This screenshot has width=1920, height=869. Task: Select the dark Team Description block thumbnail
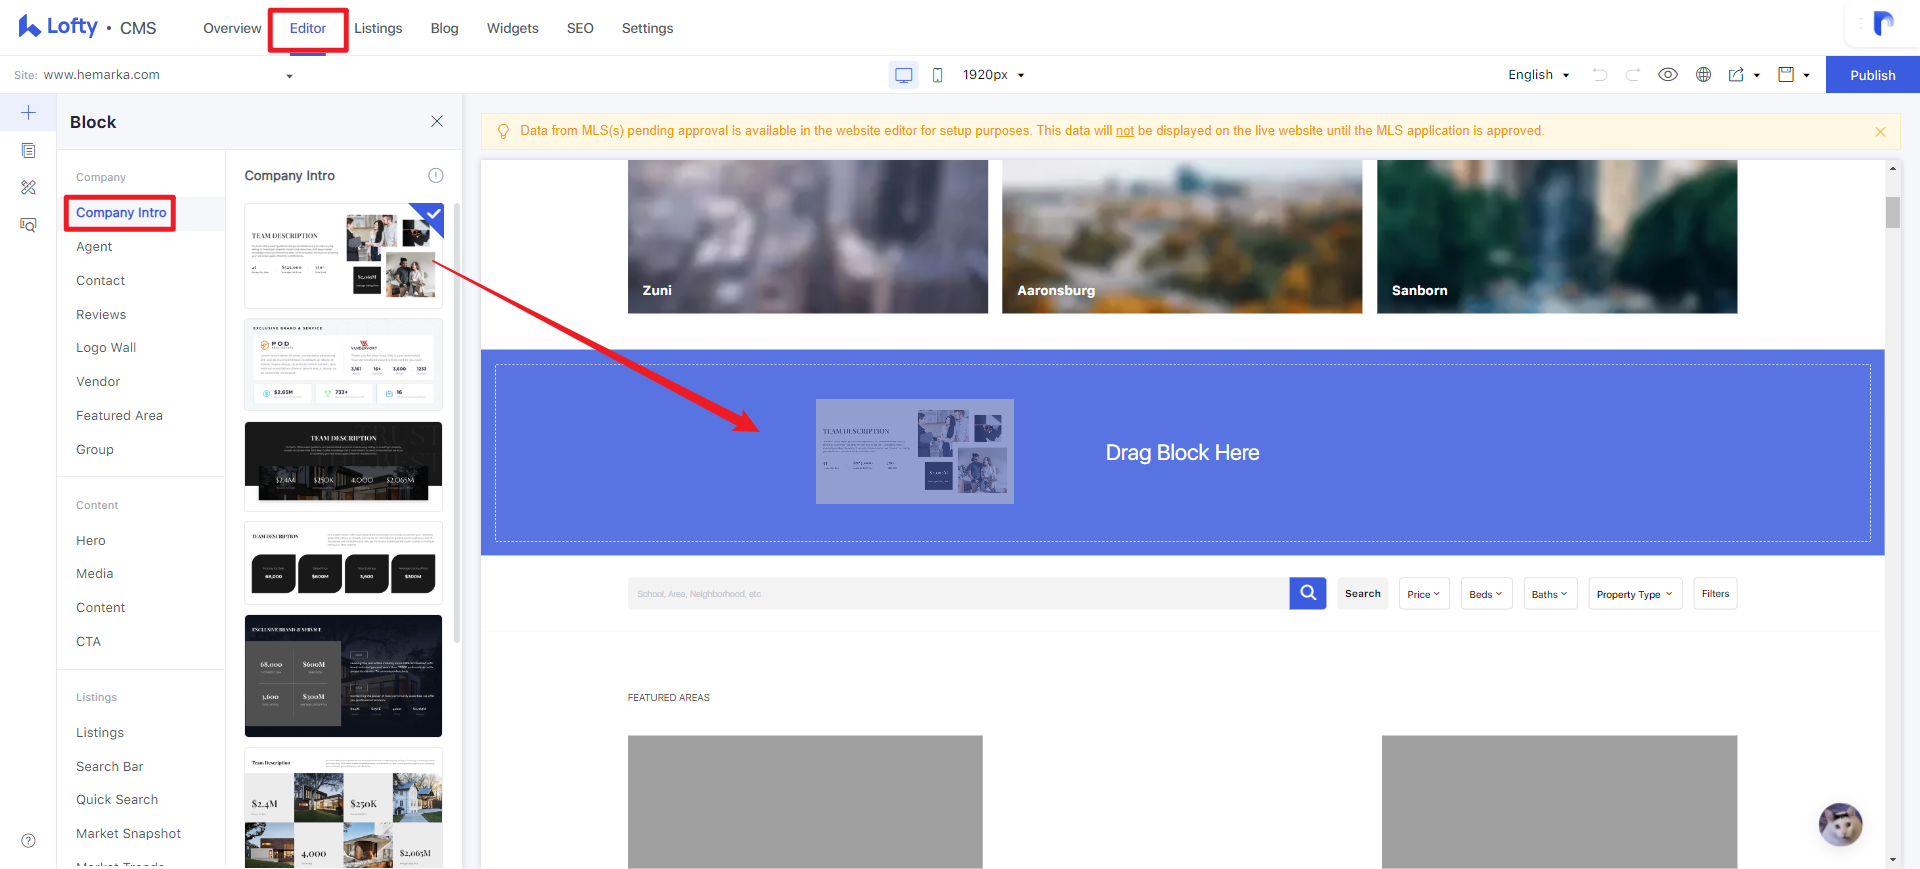click(x=343, y=466)
